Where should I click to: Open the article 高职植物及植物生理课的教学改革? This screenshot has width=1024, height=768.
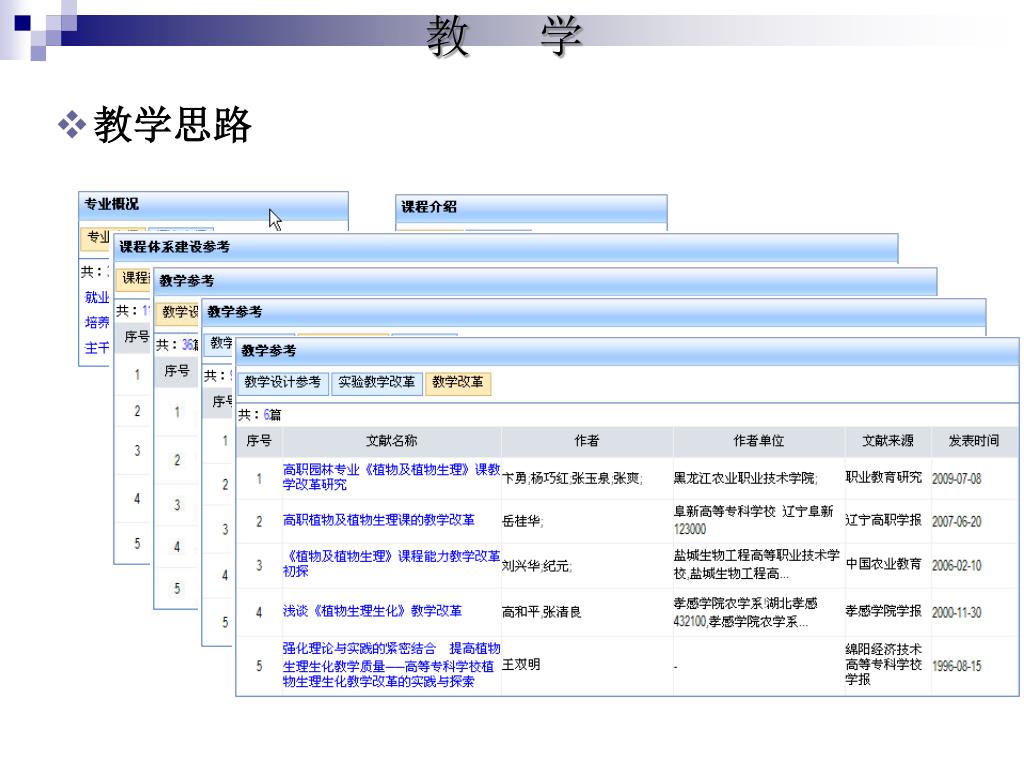point(379,520)
